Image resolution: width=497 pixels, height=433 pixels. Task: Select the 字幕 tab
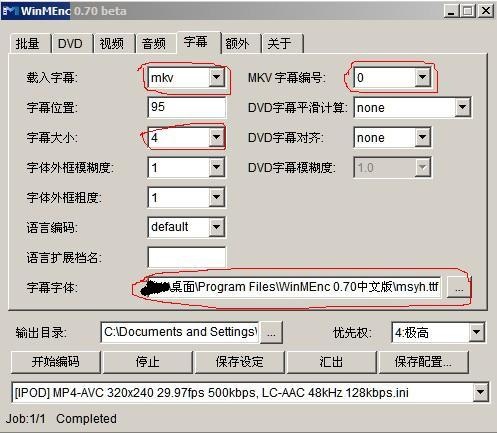click(199, 42)
